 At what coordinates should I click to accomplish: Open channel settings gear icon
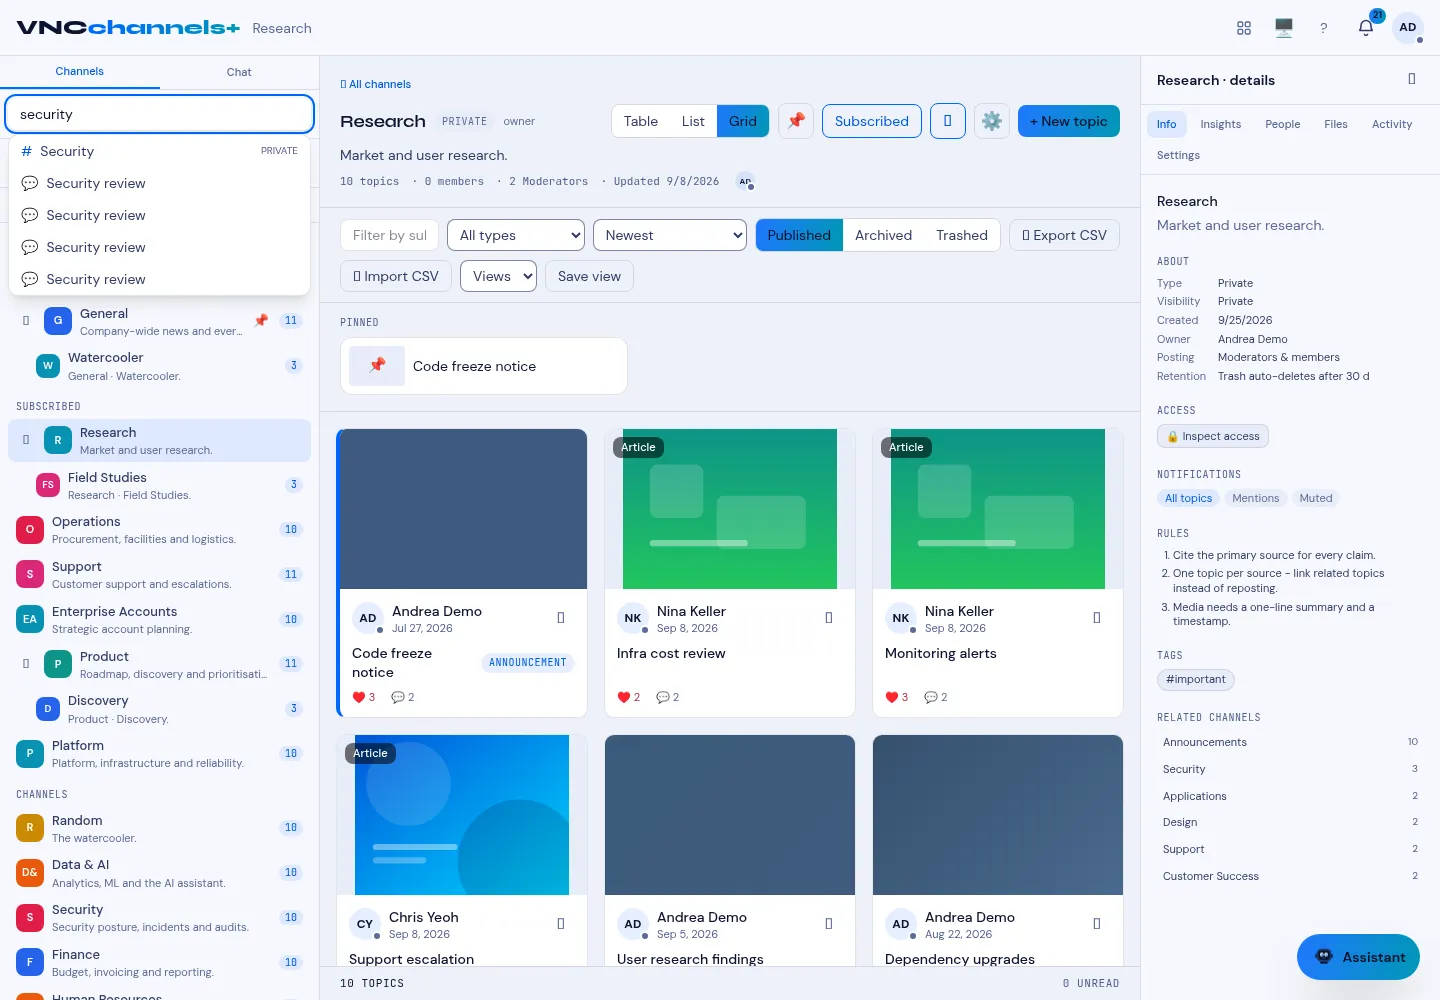(x=992, y=121)
